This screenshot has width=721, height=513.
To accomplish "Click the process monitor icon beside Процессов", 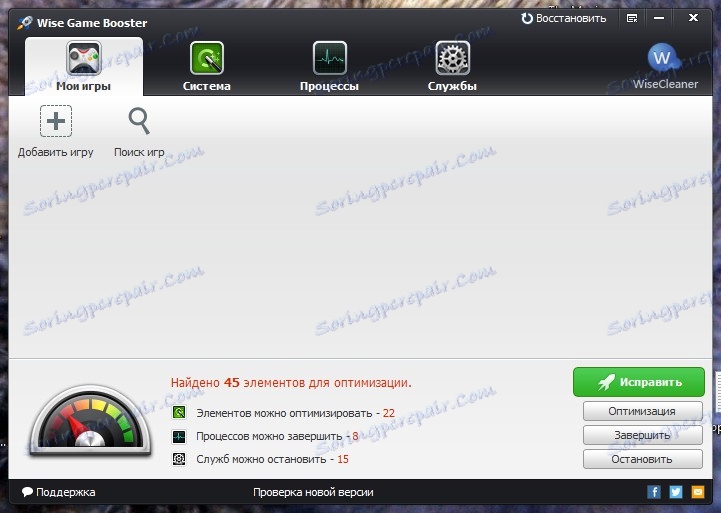I will coord(179,436).
